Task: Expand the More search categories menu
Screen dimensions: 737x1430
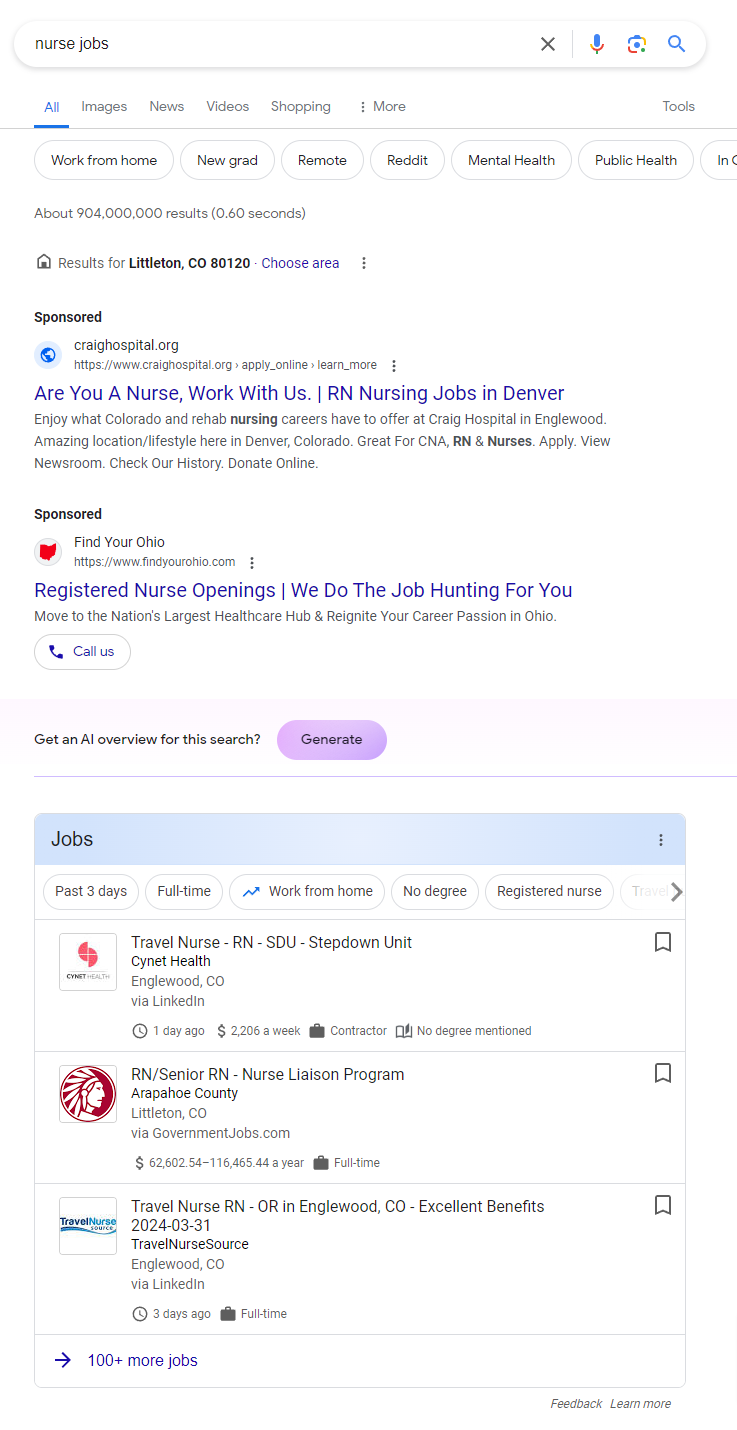Action: click(x=382, y=106)
